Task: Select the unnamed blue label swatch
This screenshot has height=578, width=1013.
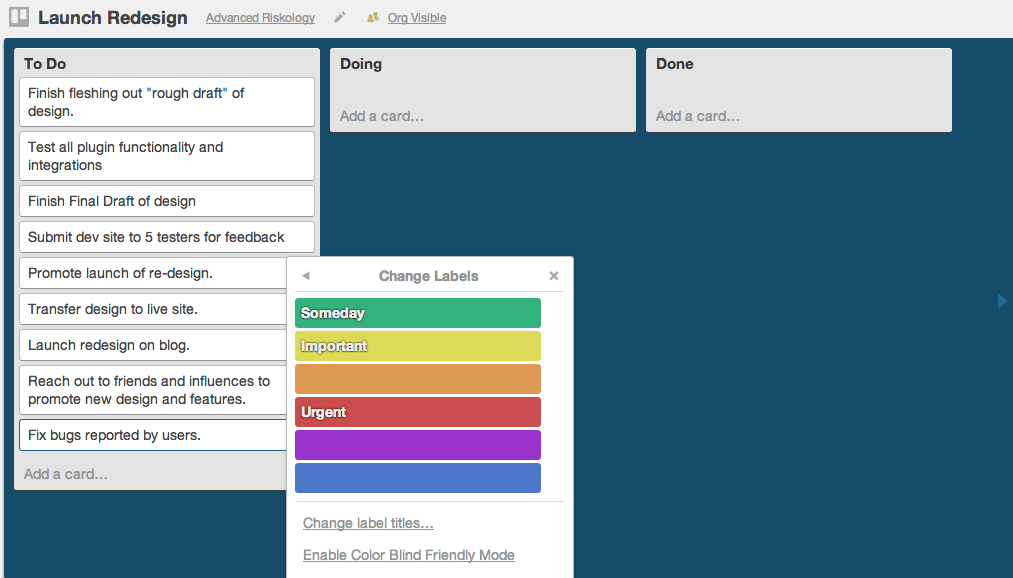Action: click(x=417, y=478)
